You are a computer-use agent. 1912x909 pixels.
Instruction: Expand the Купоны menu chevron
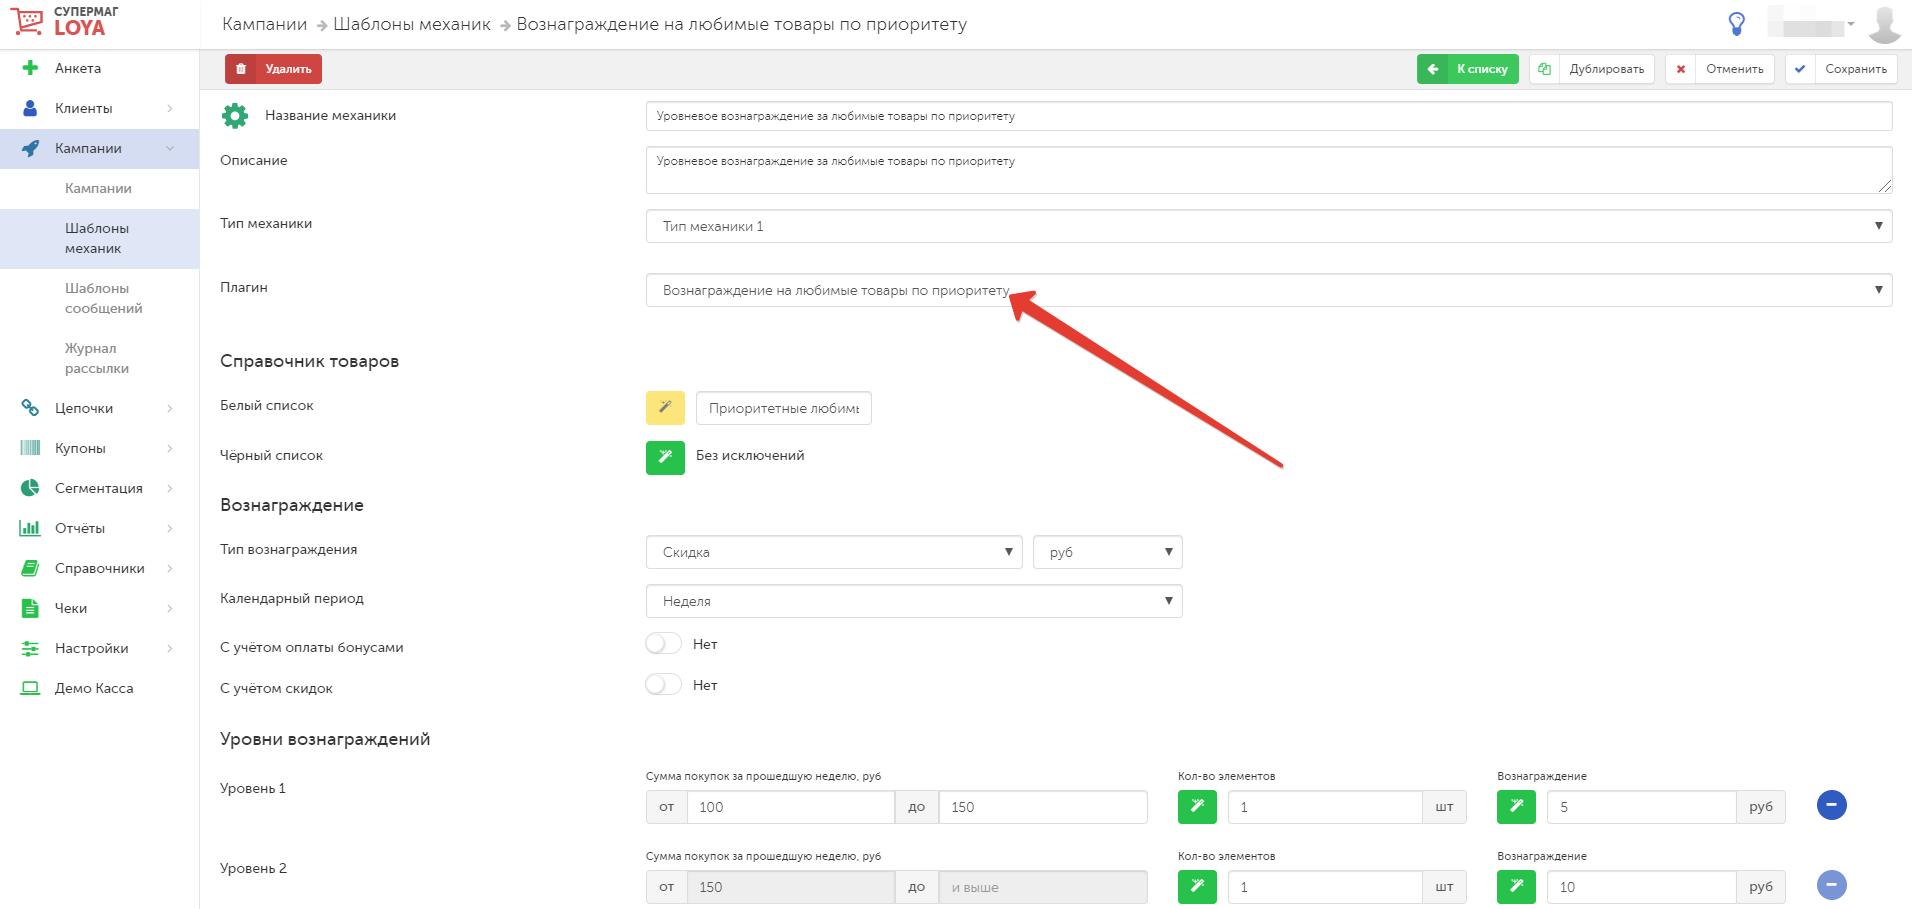170,448
